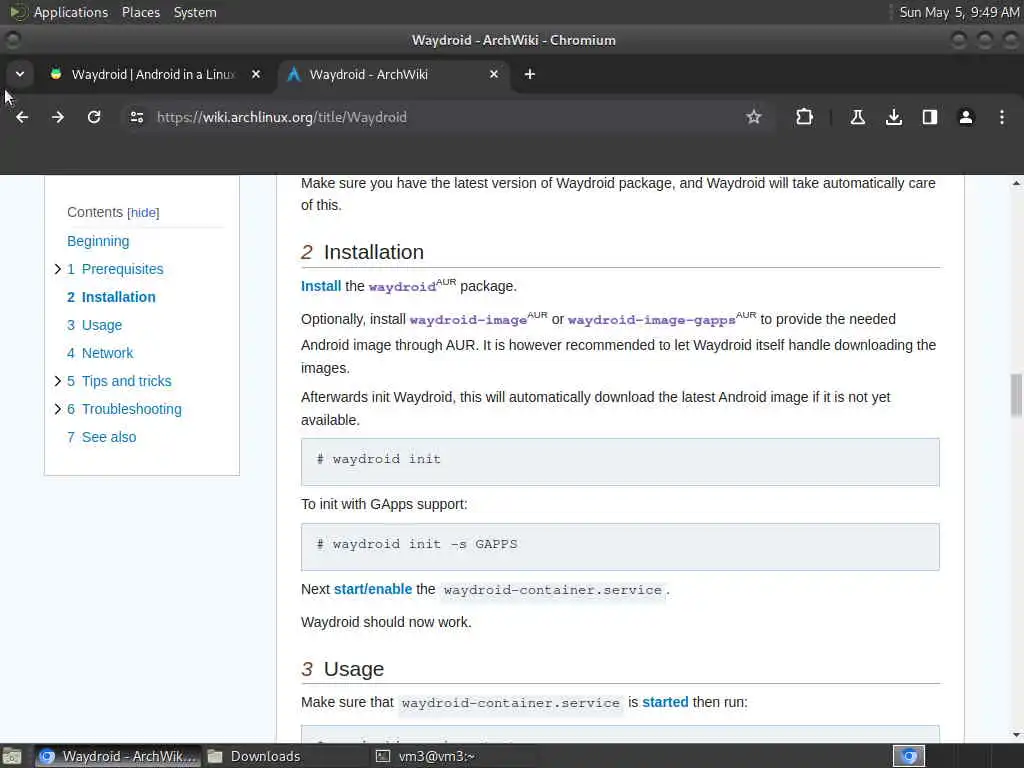Go to 5 Tips and tricks
The image size is (1024, 768).
[x=119, y=381]
